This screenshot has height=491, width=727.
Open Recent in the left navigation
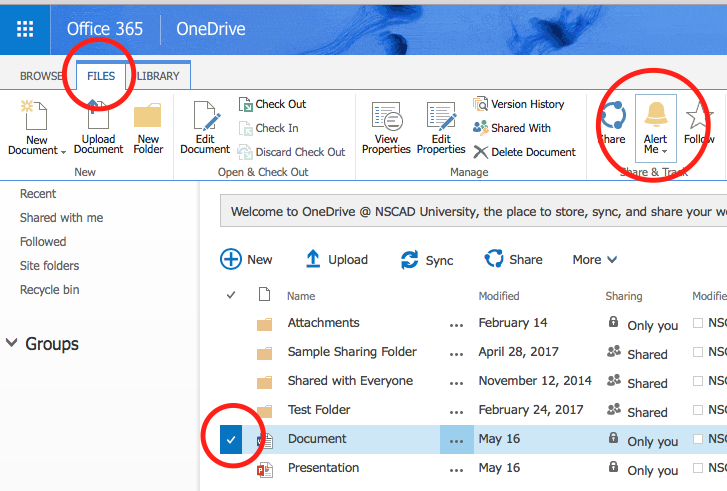click(x=38, y=194)
